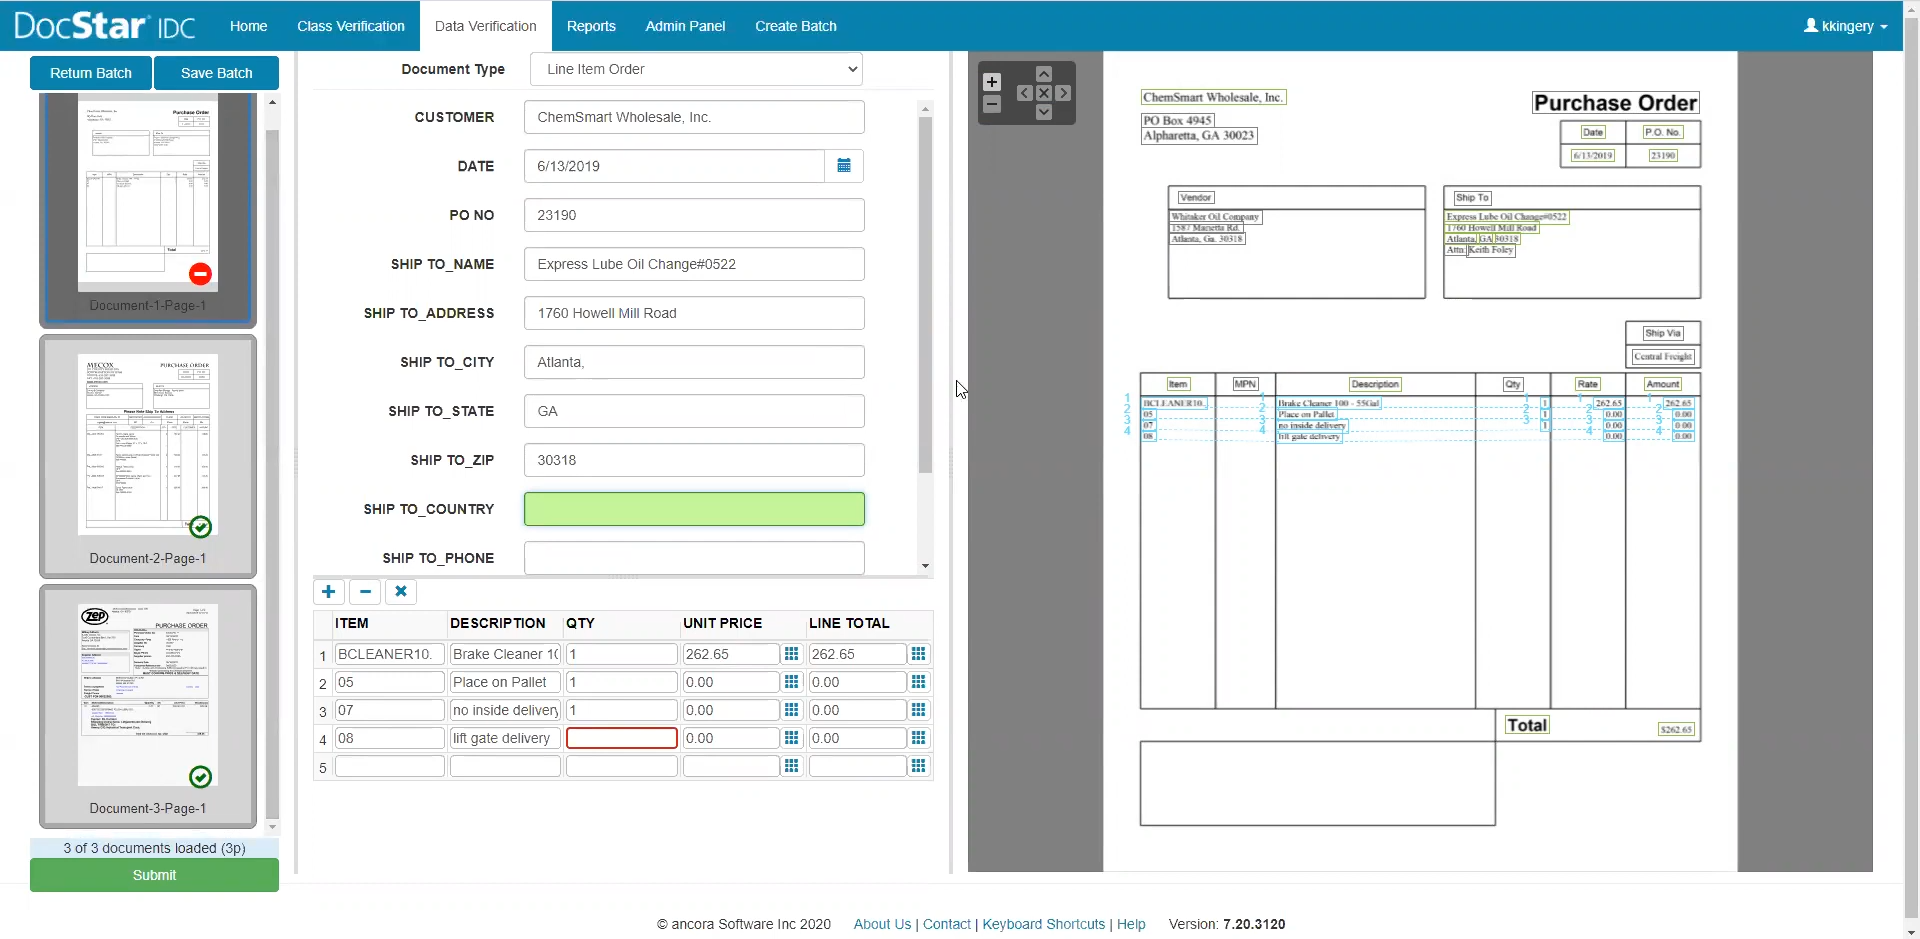Screen dimensions: 1920x939
Task: Click the center reset icon in viewer controls
Action: (1043, 93)
